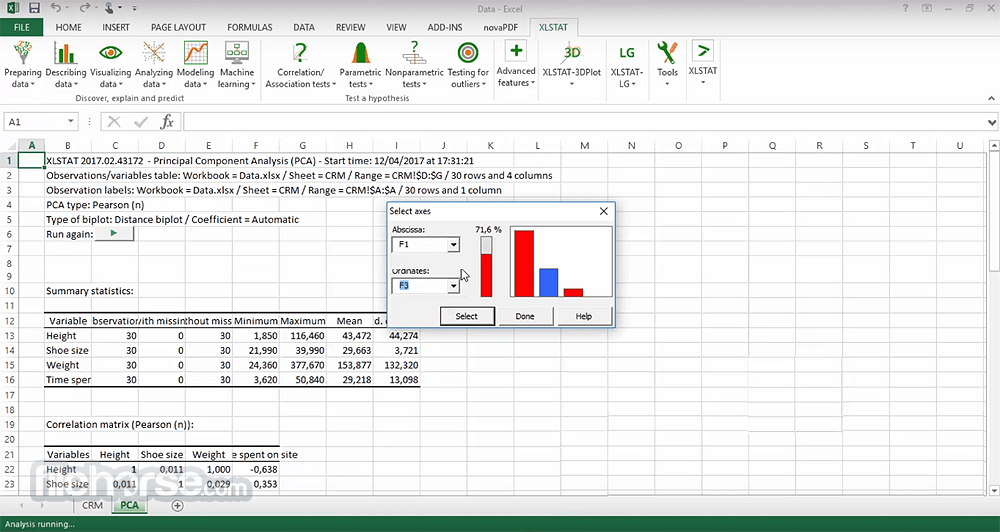Switch to the PAGE LAYOUT tab
Image resolution: width=1000 pixels, height=532 pixels.
pyautogui.click(x=178, y=27)
